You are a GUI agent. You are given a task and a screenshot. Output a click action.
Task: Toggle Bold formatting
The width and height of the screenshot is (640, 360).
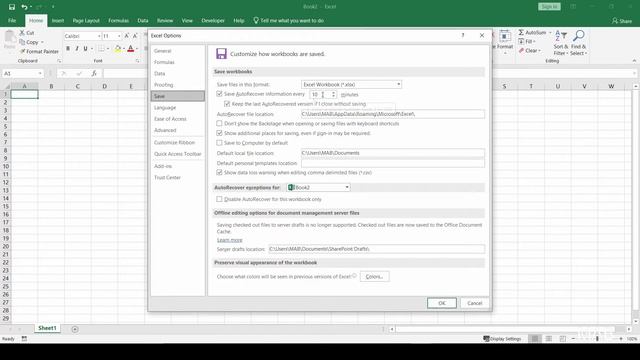68,49
